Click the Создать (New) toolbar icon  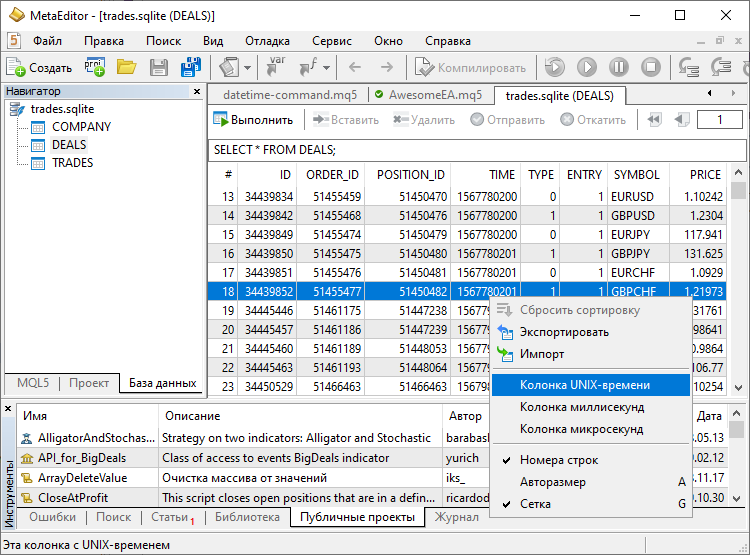click(40, 68)
